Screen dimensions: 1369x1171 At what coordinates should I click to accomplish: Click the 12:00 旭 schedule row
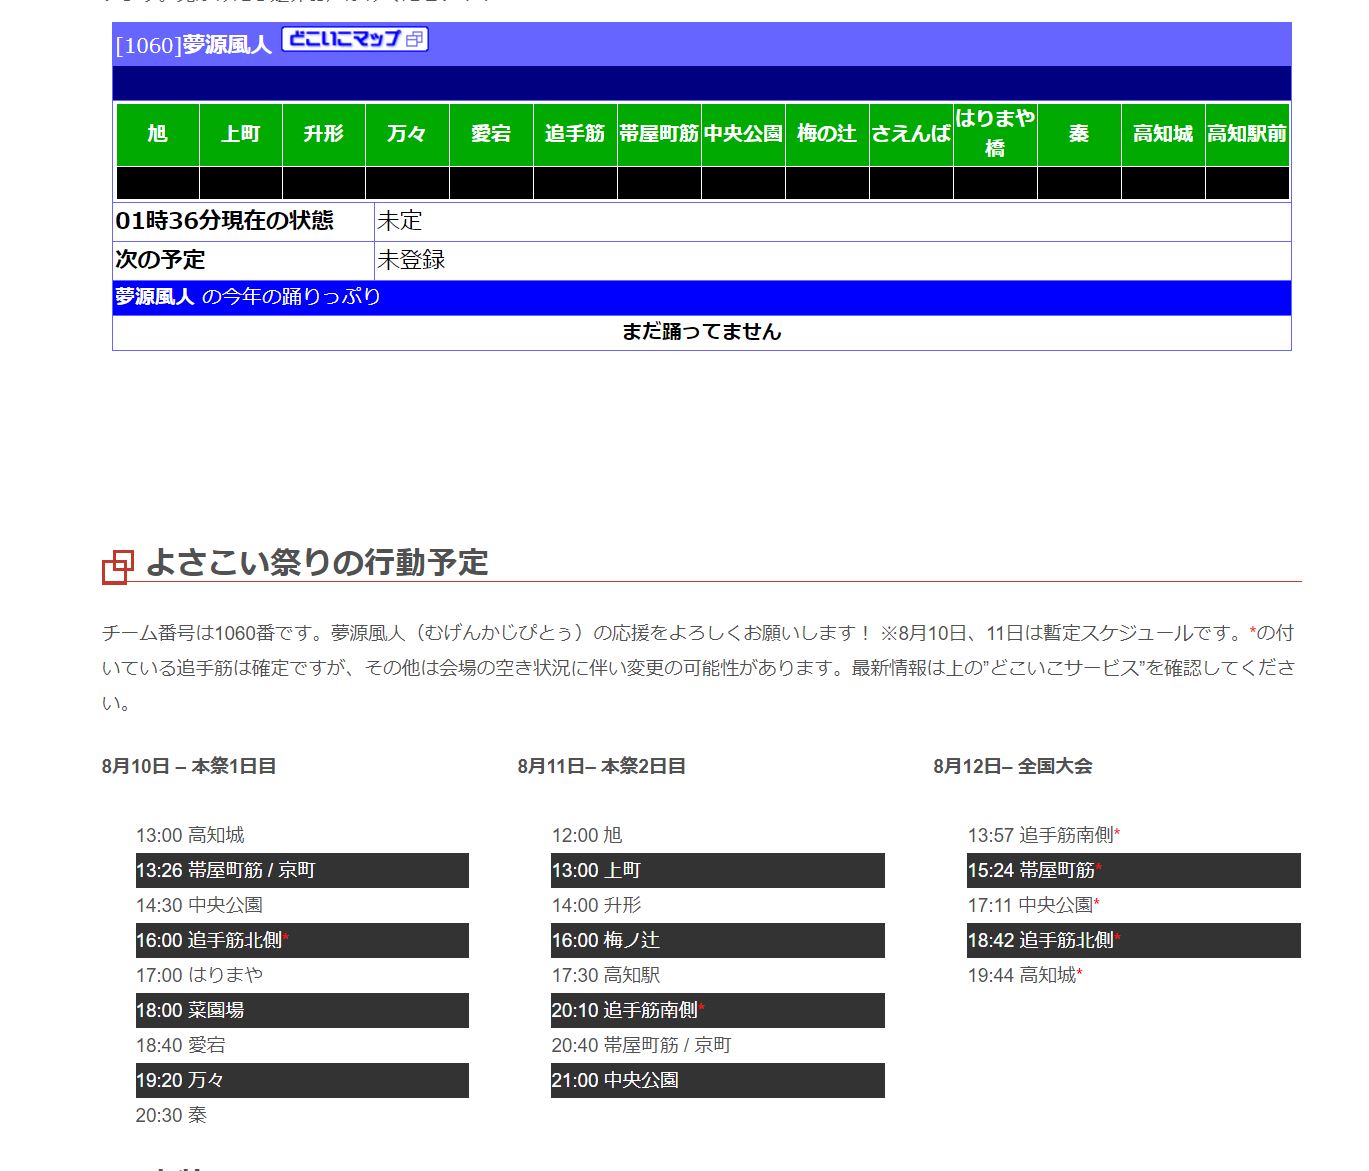coord(718,835)
